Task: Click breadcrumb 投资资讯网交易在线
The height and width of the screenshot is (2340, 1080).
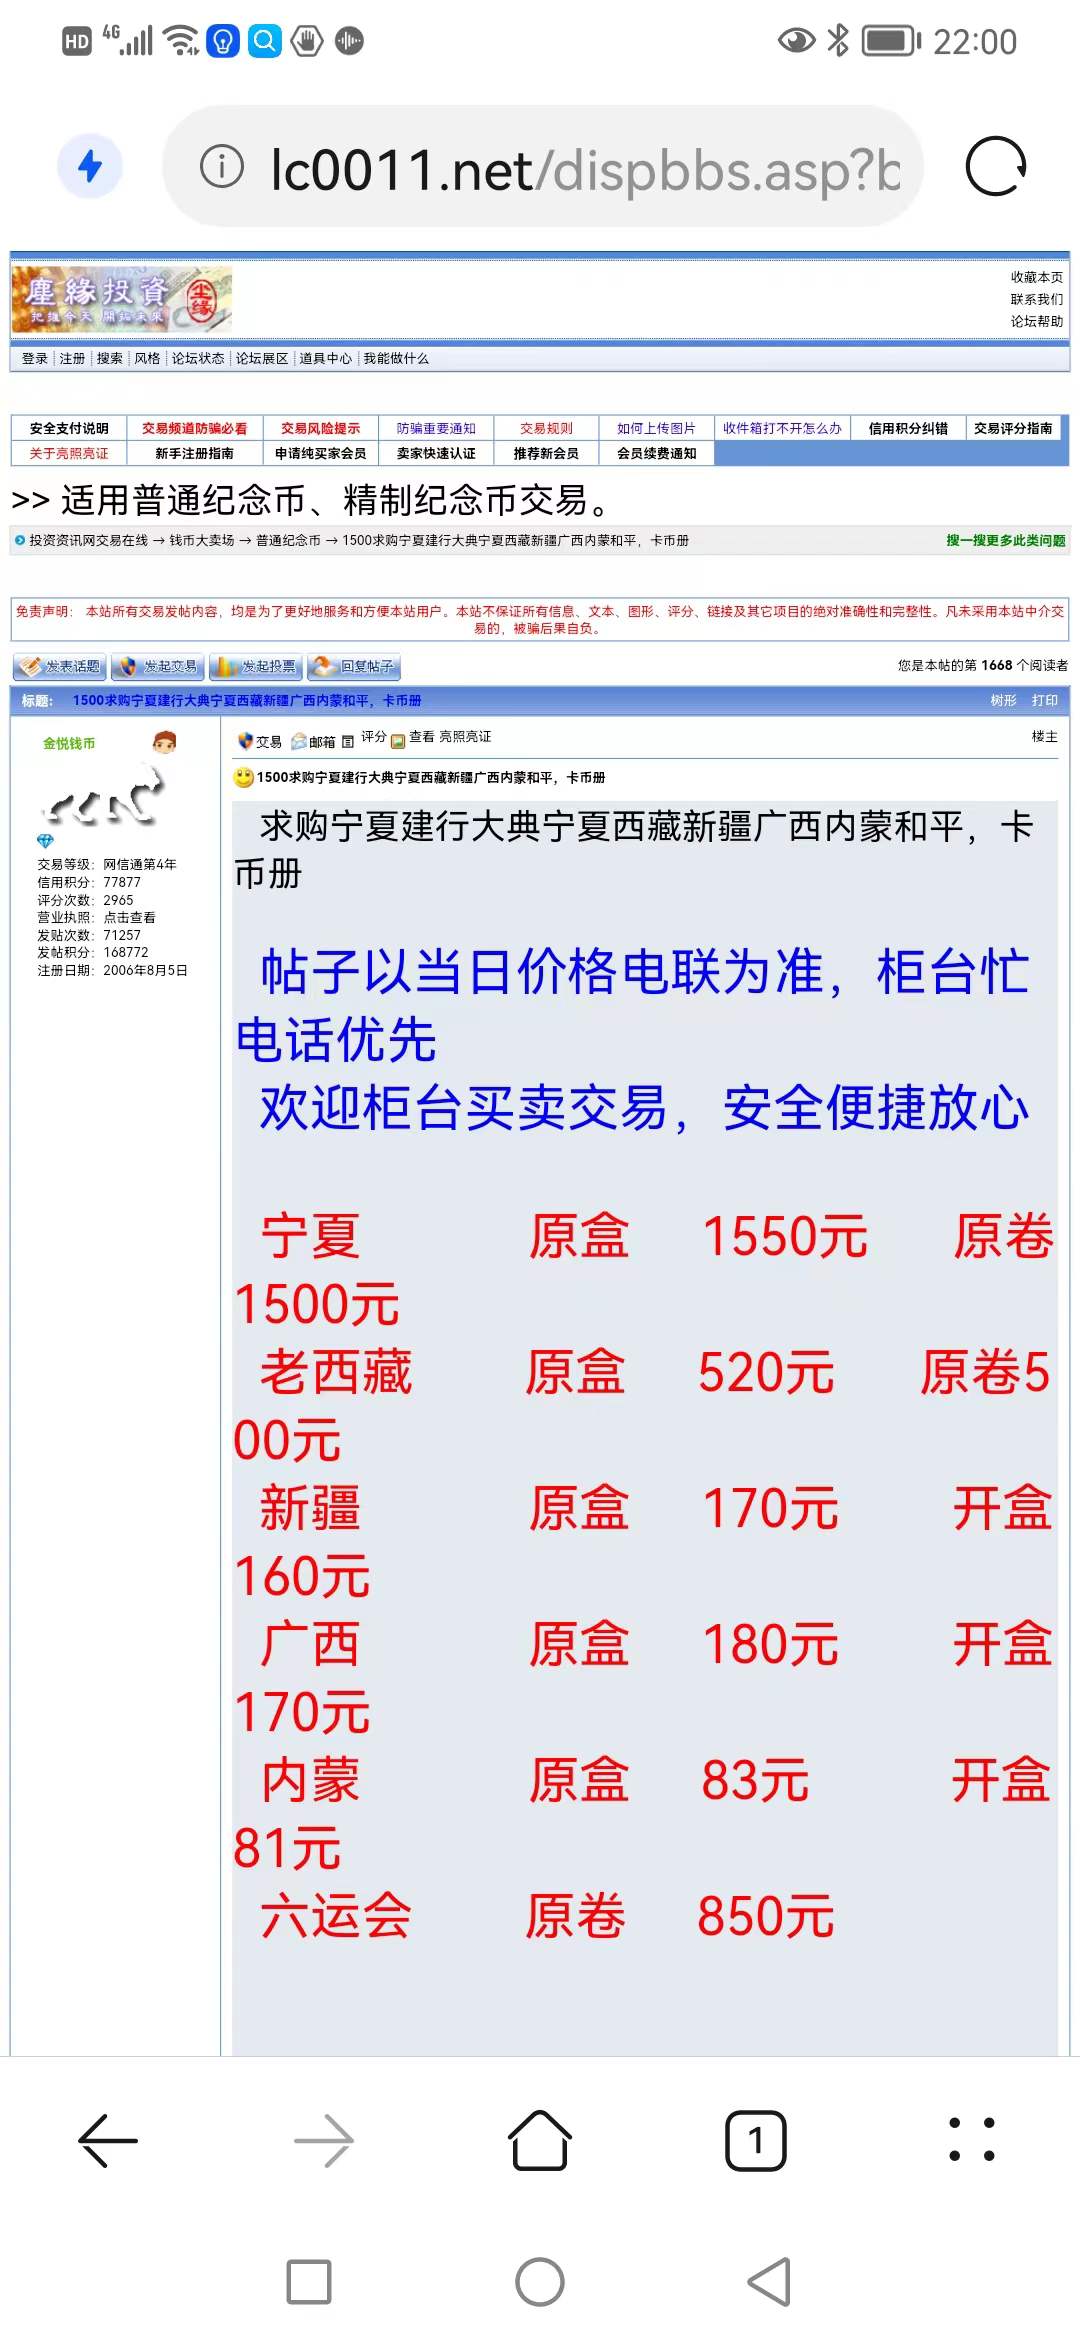Action: (88, 540)
